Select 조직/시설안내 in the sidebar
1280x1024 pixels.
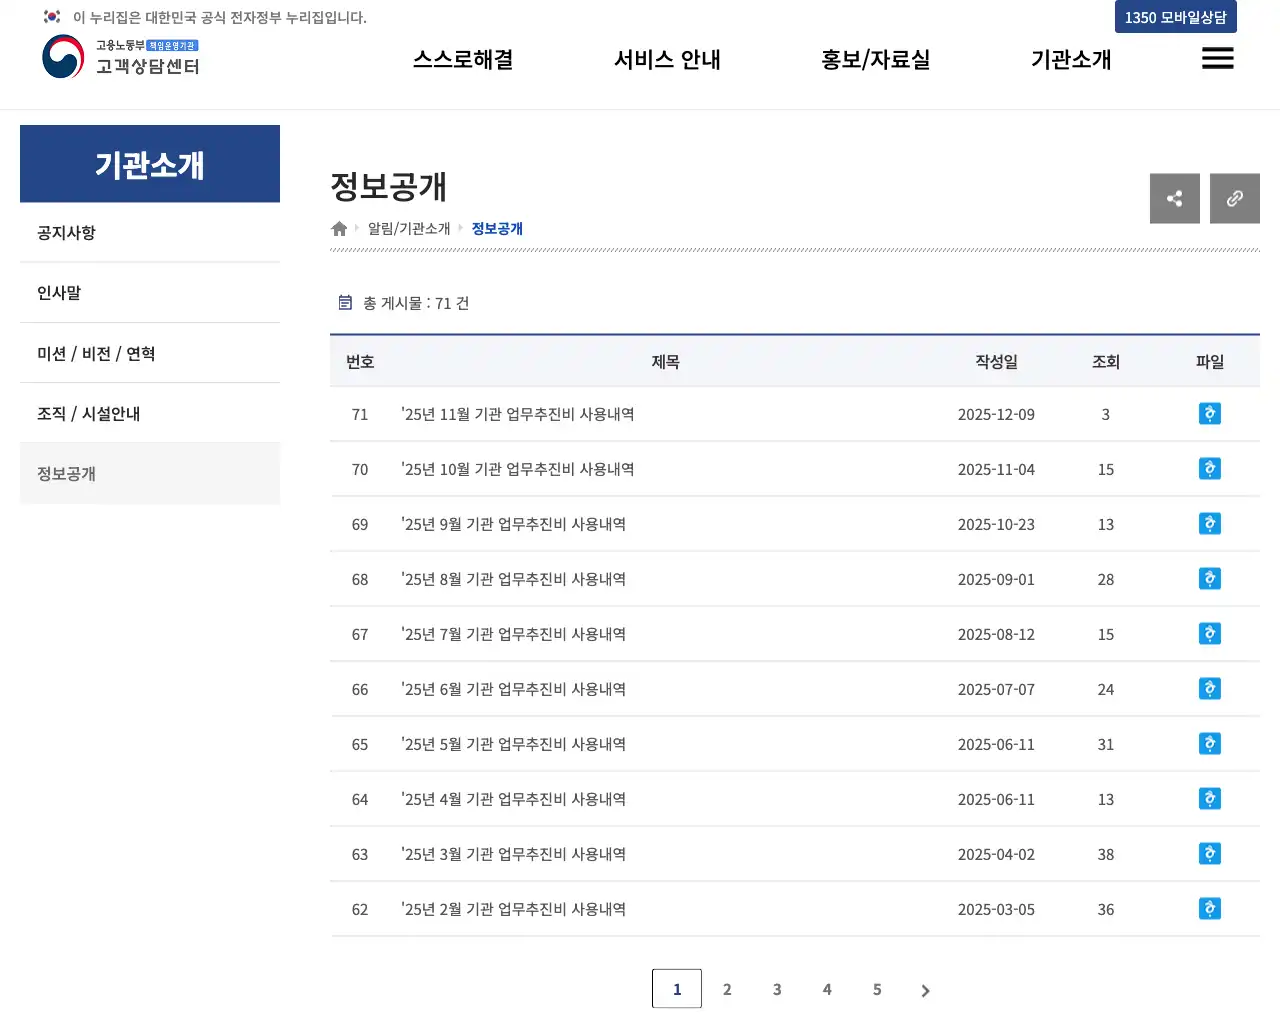pyautogui.click(x=87, y=413)
